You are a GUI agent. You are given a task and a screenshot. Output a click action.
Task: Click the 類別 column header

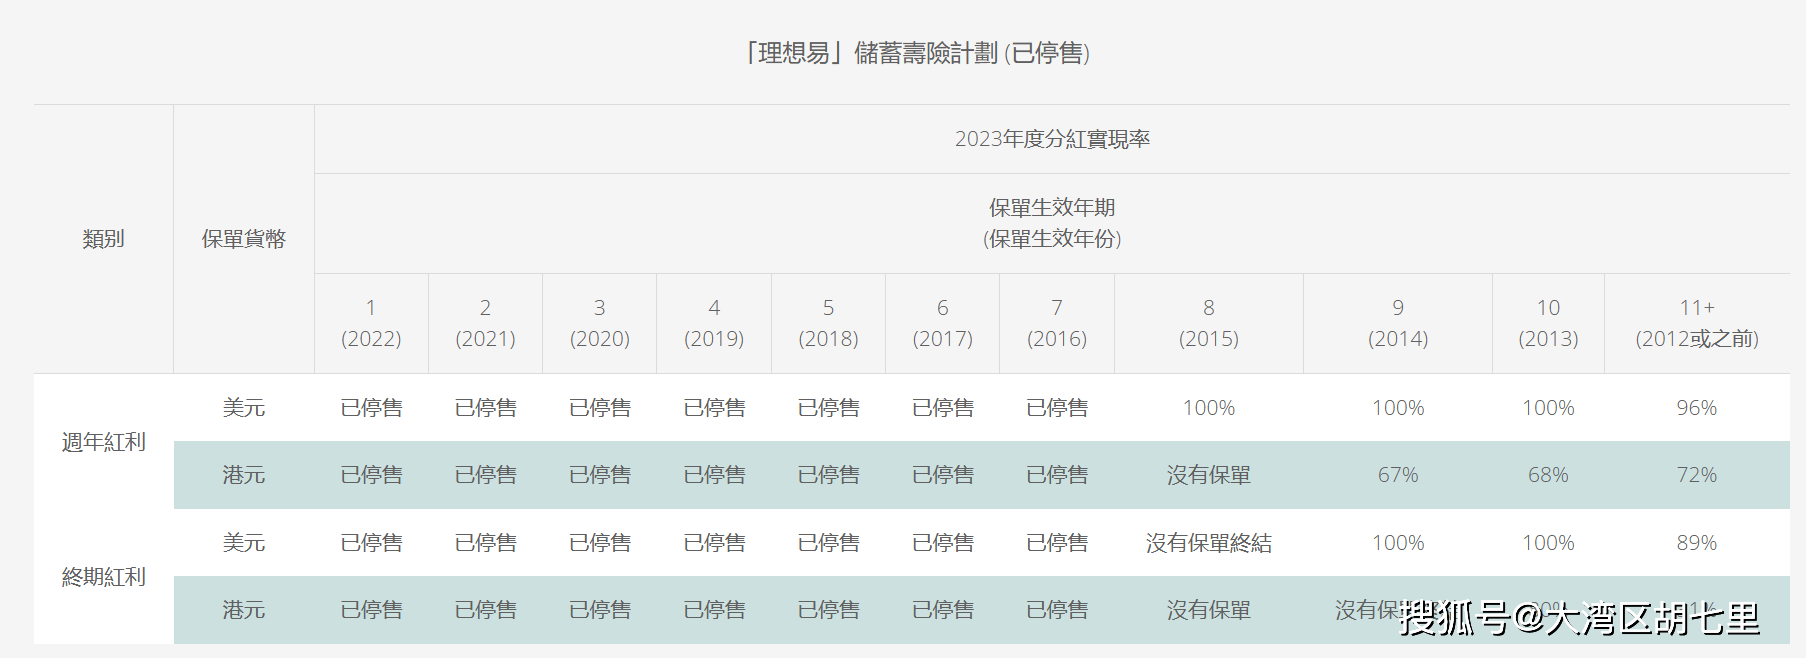[x=103, y=239]
